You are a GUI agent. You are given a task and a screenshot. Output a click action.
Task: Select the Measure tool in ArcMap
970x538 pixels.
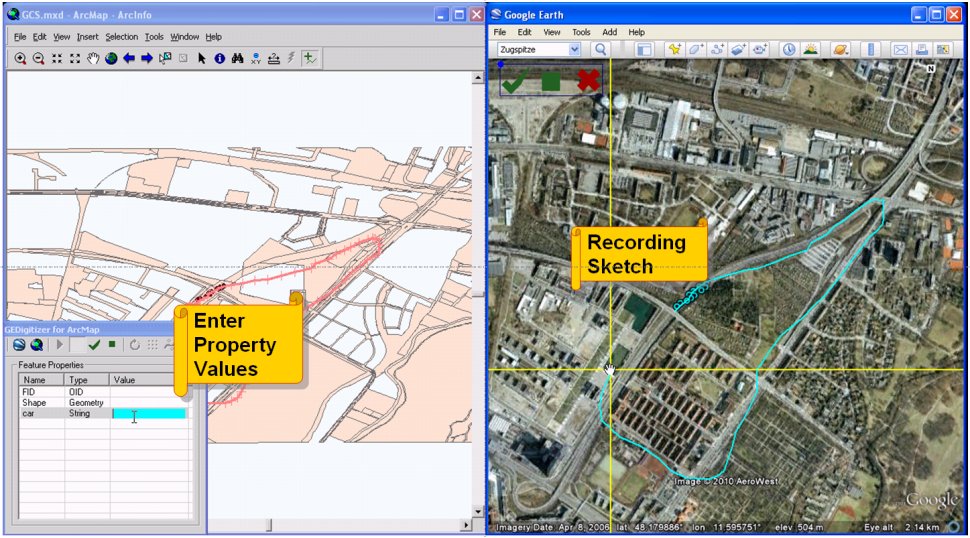(273, 58)
